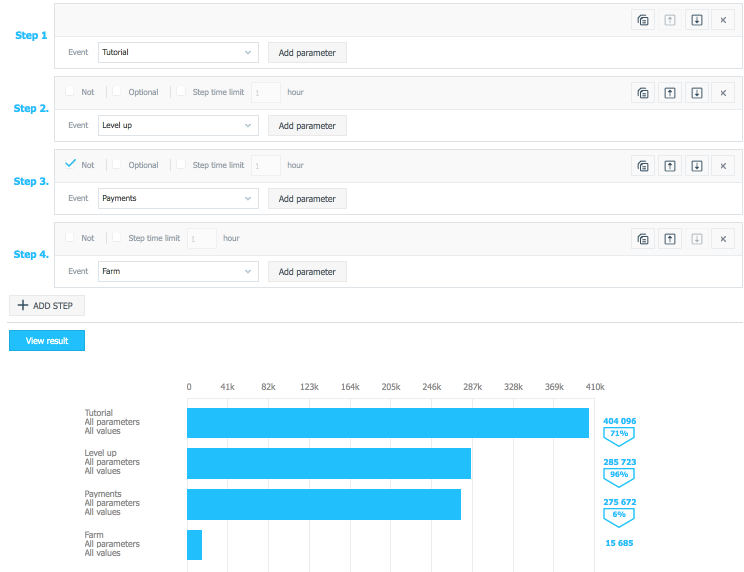Open the Farm event dropdown
The image size is (744, 572).
178,271
